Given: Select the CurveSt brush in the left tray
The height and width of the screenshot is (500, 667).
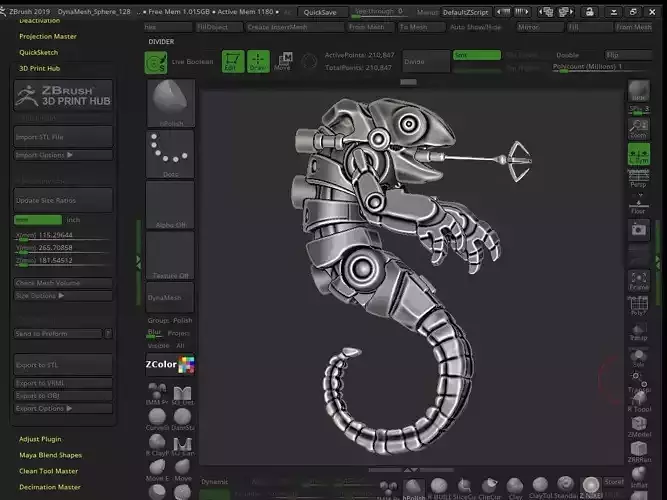Looking at the screenshot, I should click(157, 419).
